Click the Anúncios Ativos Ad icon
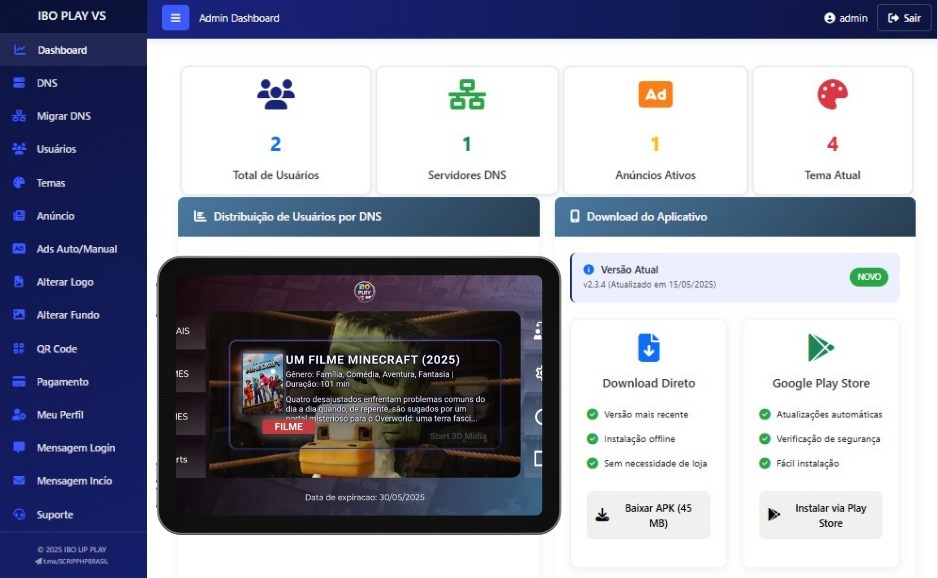938x578 pixels. click(656, 95)
